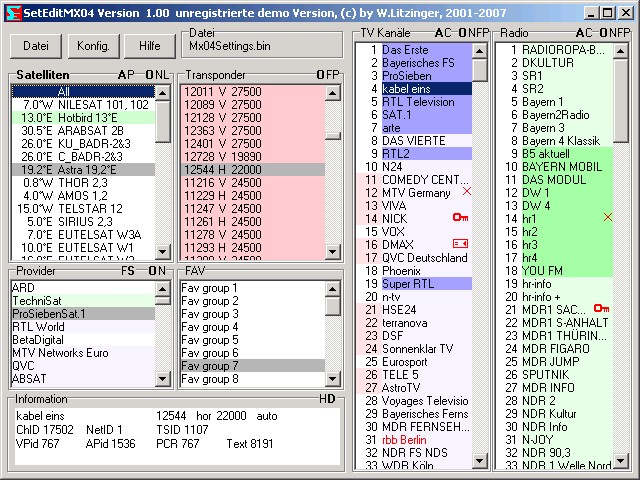
Task: Select TV channel 'Eurosport'
Action: 414,362
